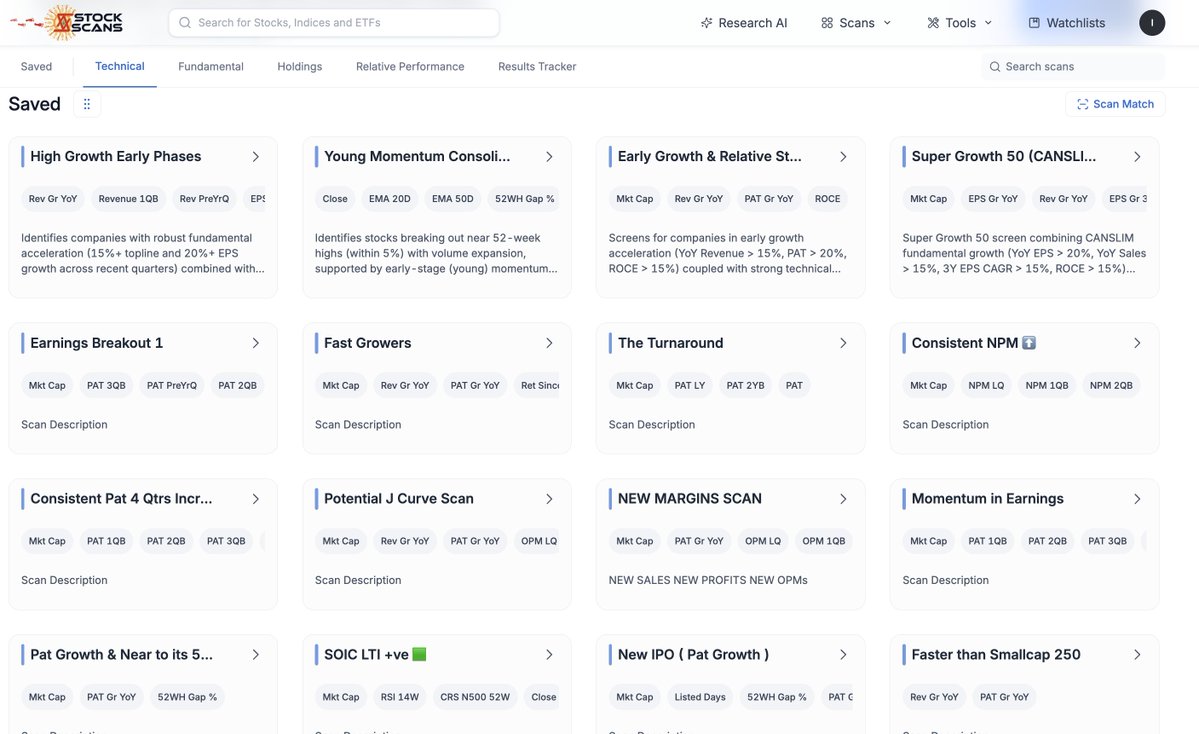Click PAT 2YB tag on The Turnaround
Image resolution: width=1199 pixels, height=734 pixels.
click(746, 385)
